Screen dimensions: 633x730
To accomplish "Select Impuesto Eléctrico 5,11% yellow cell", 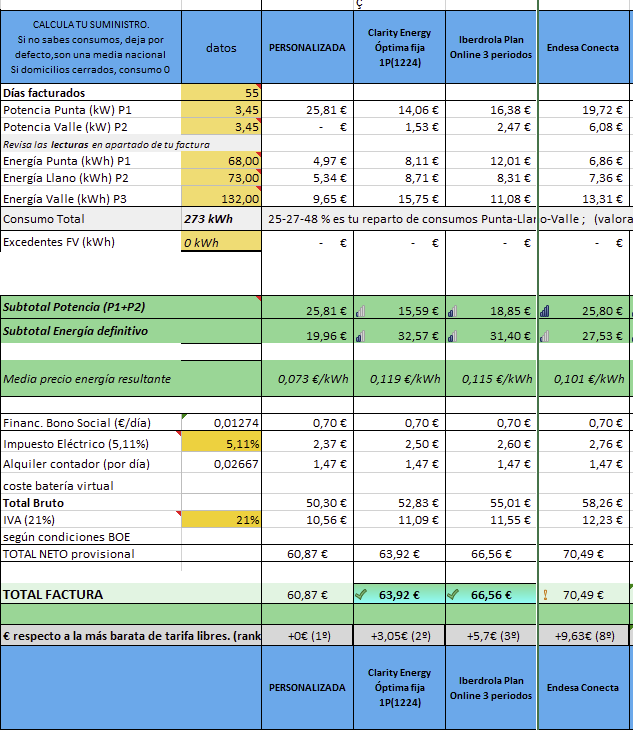I will click(221, 443).
